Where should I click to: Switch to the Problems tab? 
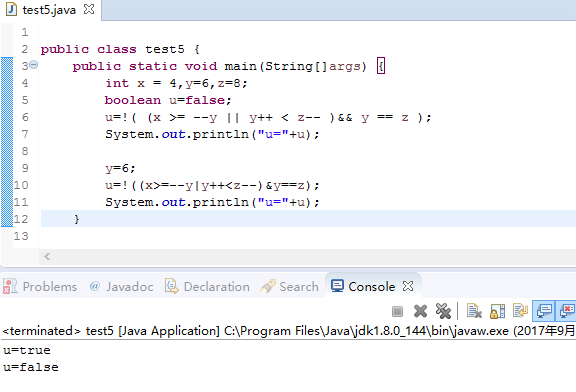pos(40,286)
